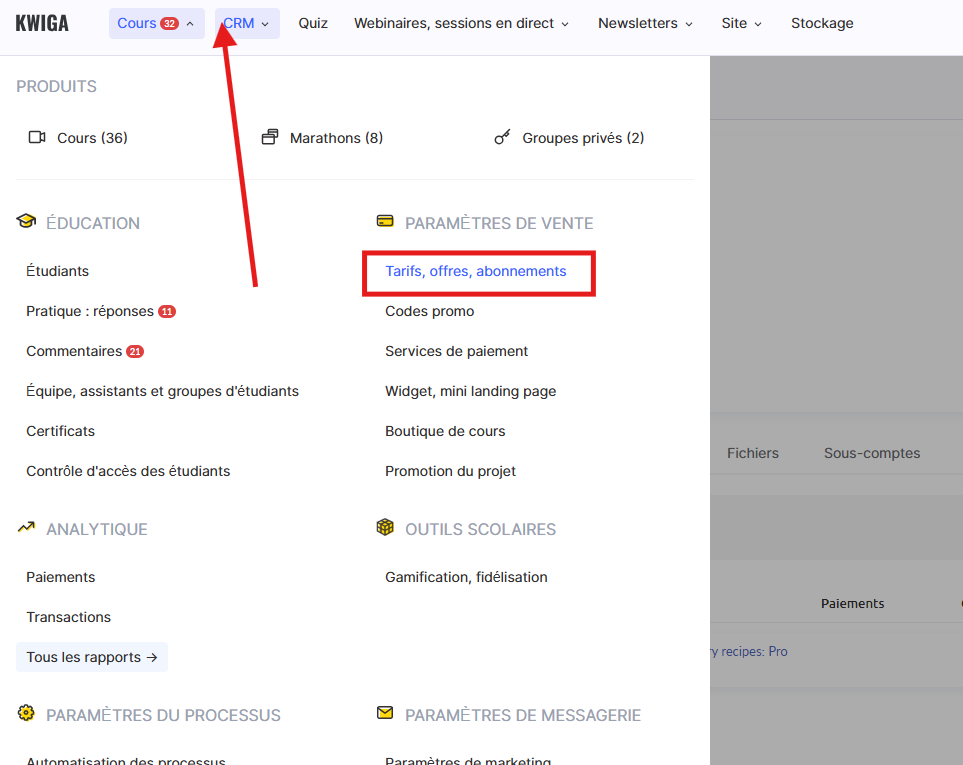This screenshot has height=765, width=963.
Task: Click the Analytique trend arrow icon
Action: [26, 528]
